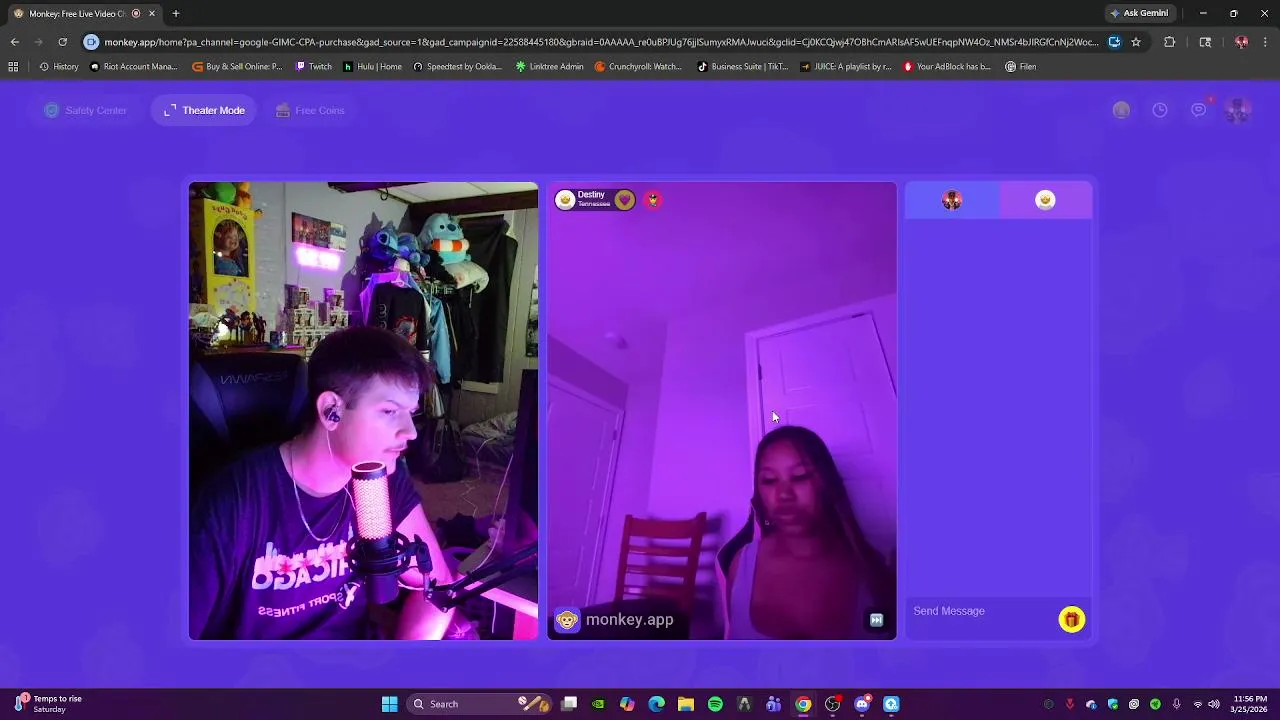Click Ask Gemini button

point(1139,13)
